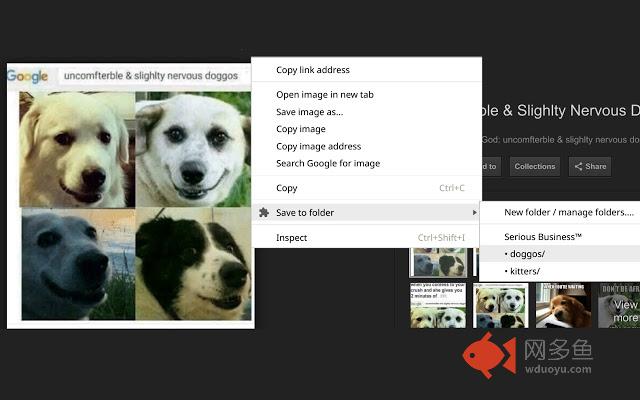Open the Collections button
The width and height of the screenshot is (640, 400).
point(535,167)
